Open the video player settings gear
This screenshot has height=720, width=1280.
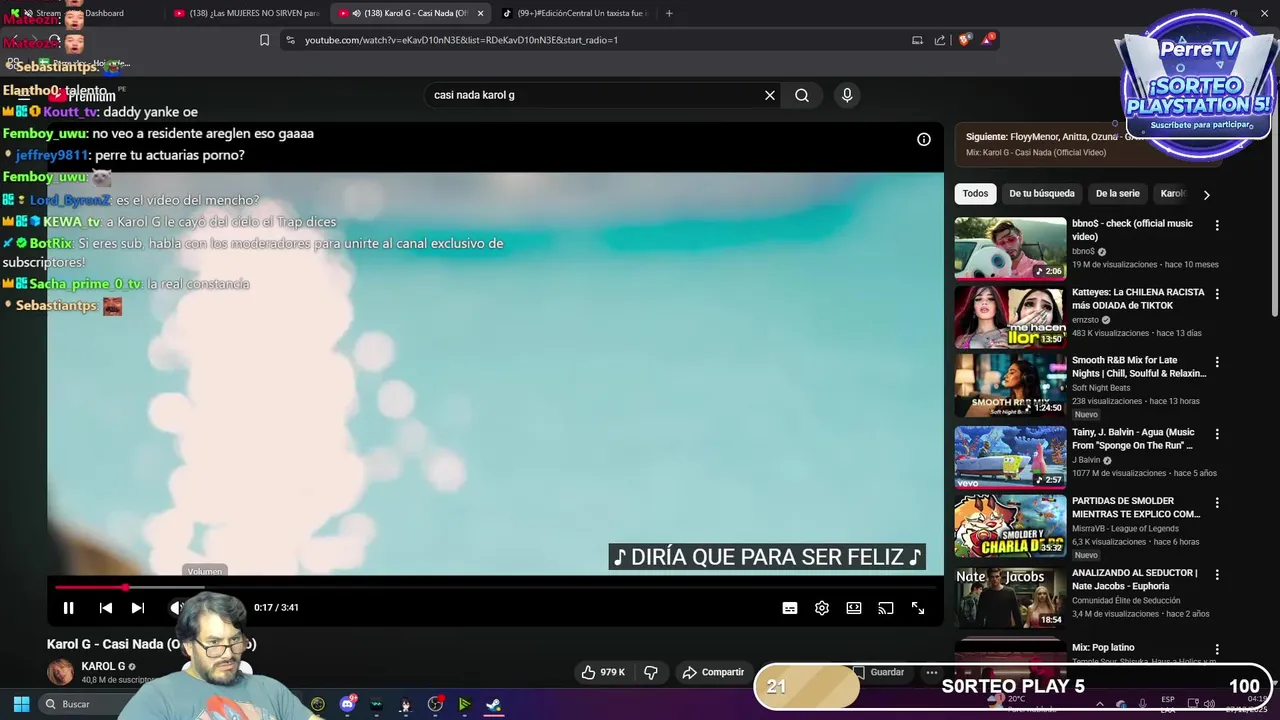[x=822, y=608]
